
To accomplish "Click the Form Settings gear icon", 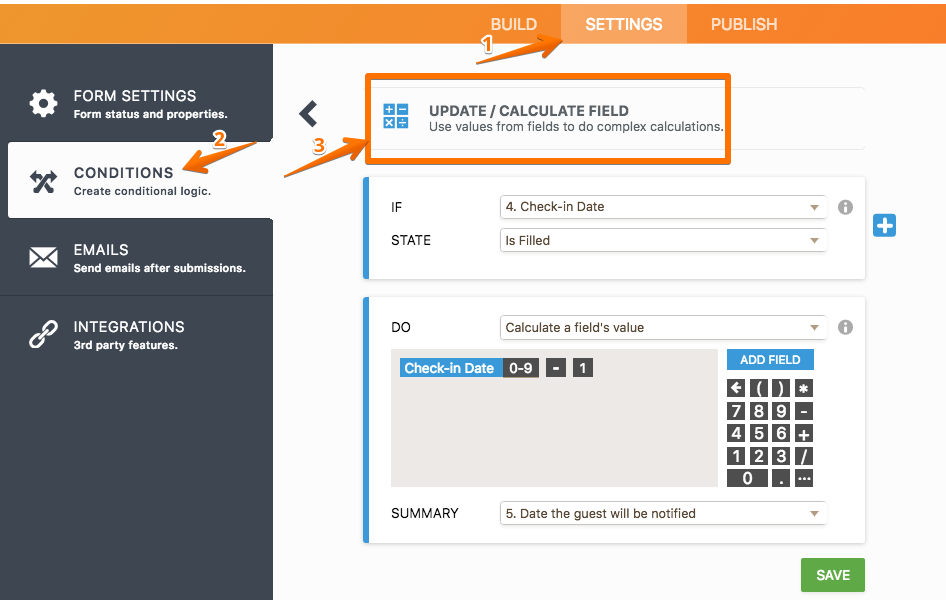I will [x=43, y=103].
